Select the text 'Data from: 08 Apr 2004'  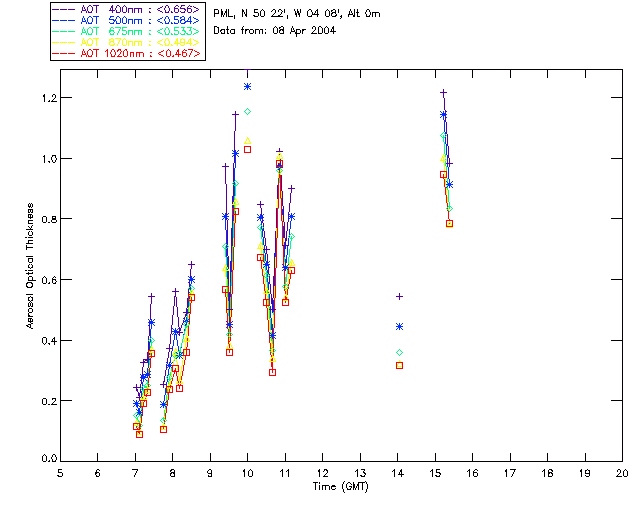click(x=274, y=31)
